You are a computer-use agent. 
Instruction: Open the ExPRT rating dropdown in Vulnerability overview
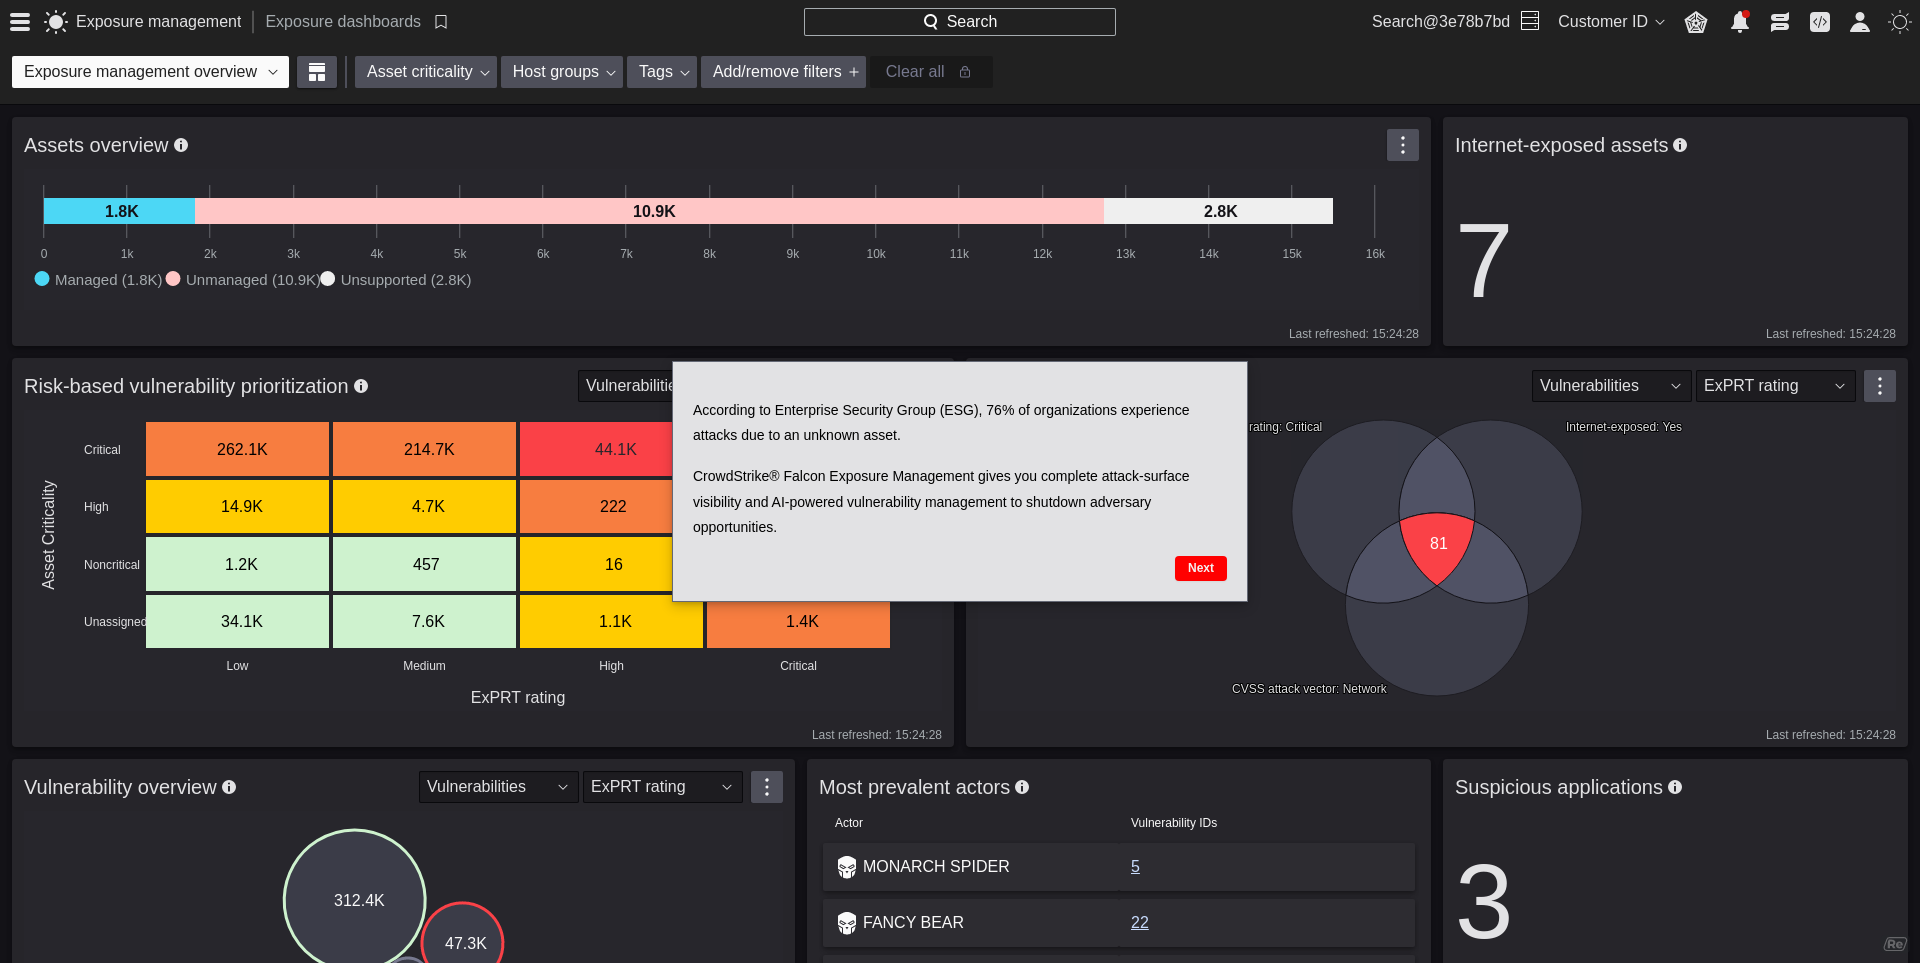pyautogui.click(x=662, y=787)
